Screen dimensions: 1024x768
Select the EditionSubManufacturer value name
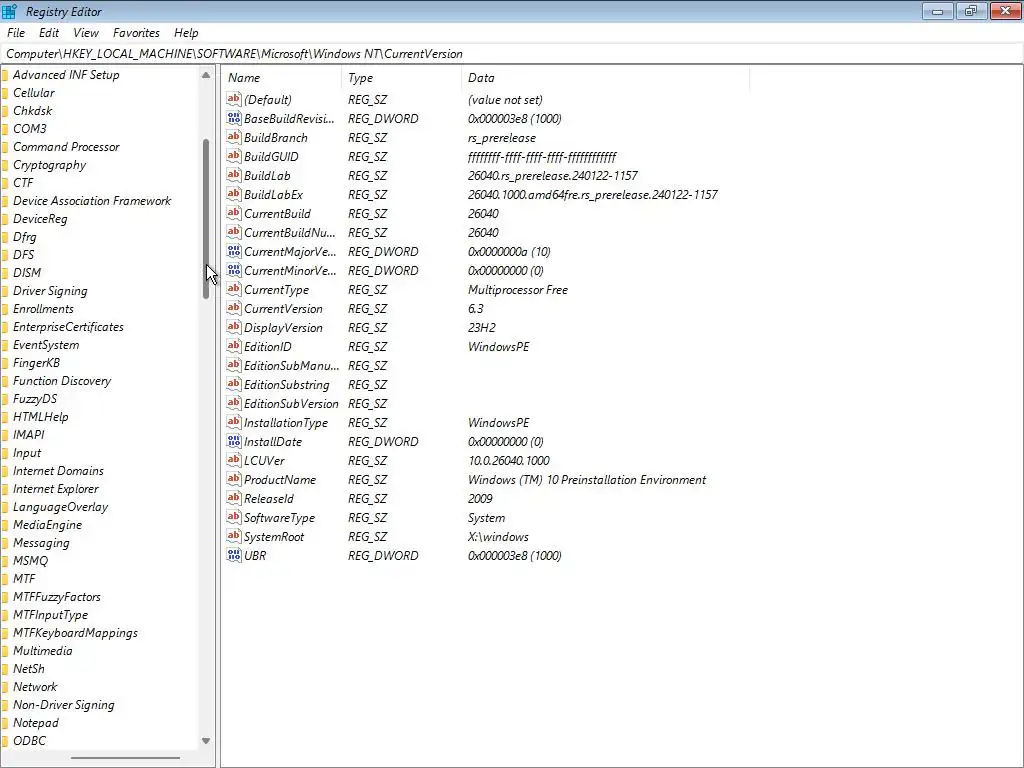[291, 366]
